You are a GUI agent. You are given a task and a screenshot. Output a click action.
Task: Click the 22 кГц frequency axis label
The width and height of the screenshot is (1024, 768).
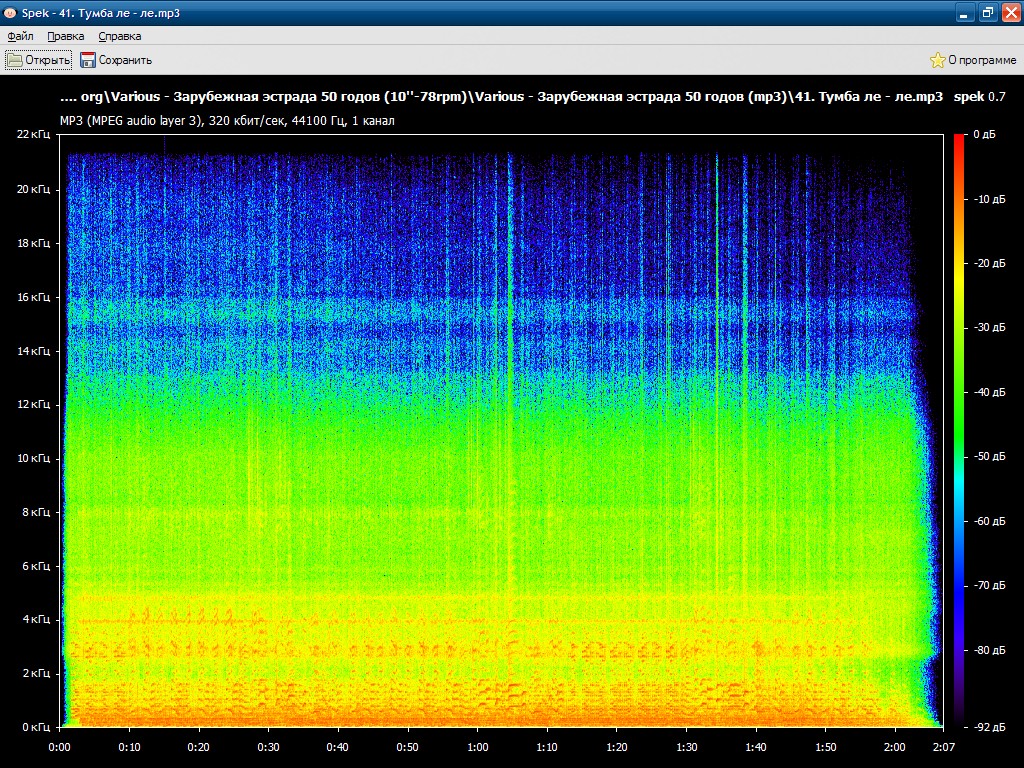click(x=33, y=134)
